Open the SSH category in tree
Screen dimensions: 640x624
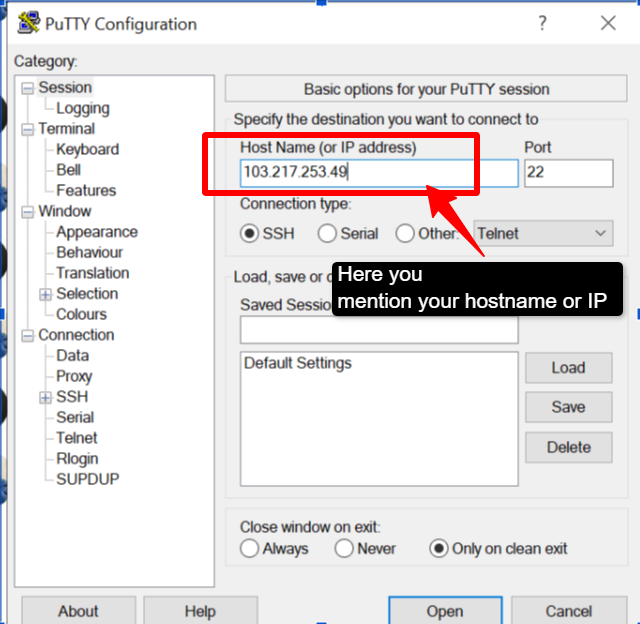(x=72, y=397)
